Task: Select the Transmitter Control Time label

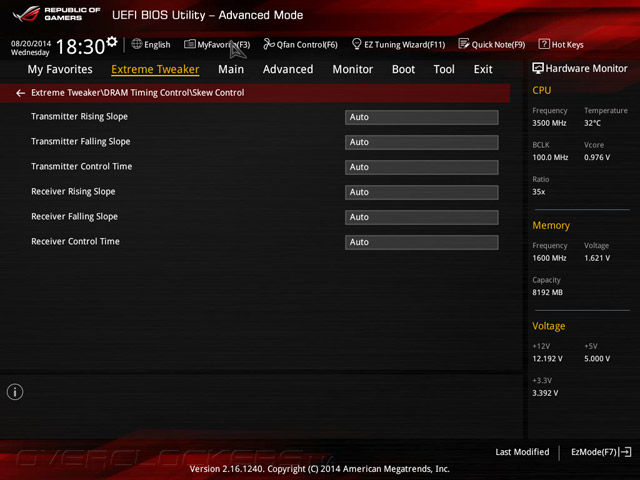Action: pyautogui.click(x=82, y=167)
